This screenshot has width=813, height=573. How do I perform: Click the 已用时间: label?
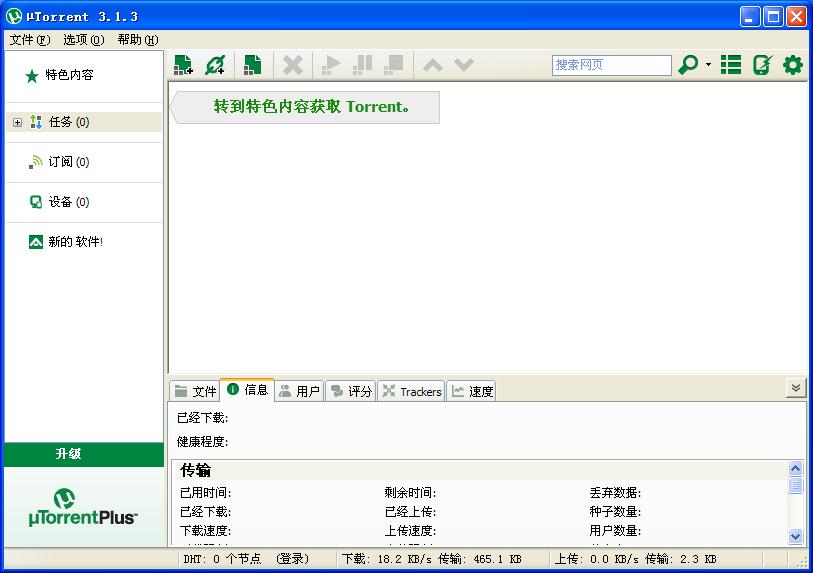click(205, 493)
